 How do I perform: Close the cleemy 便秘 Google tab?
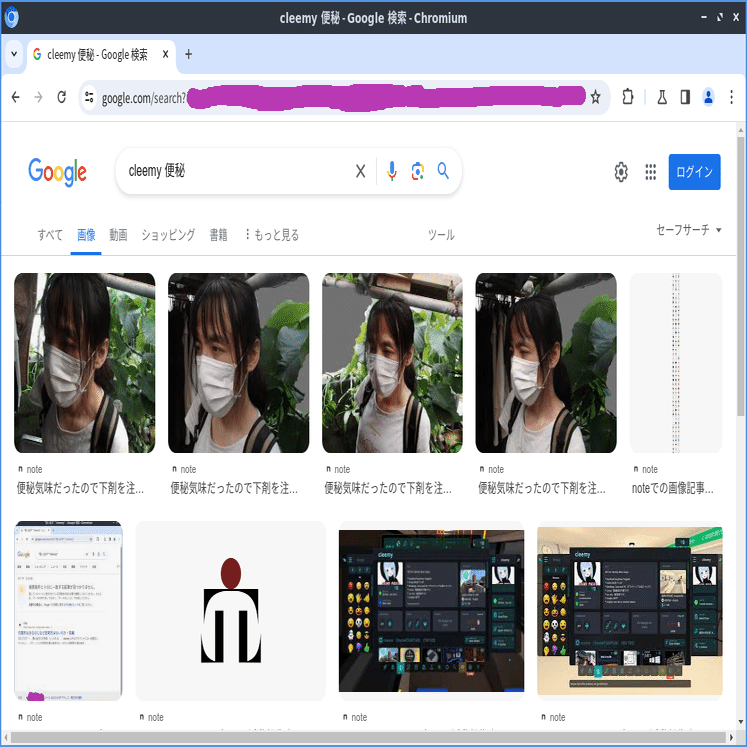(165, 54)
